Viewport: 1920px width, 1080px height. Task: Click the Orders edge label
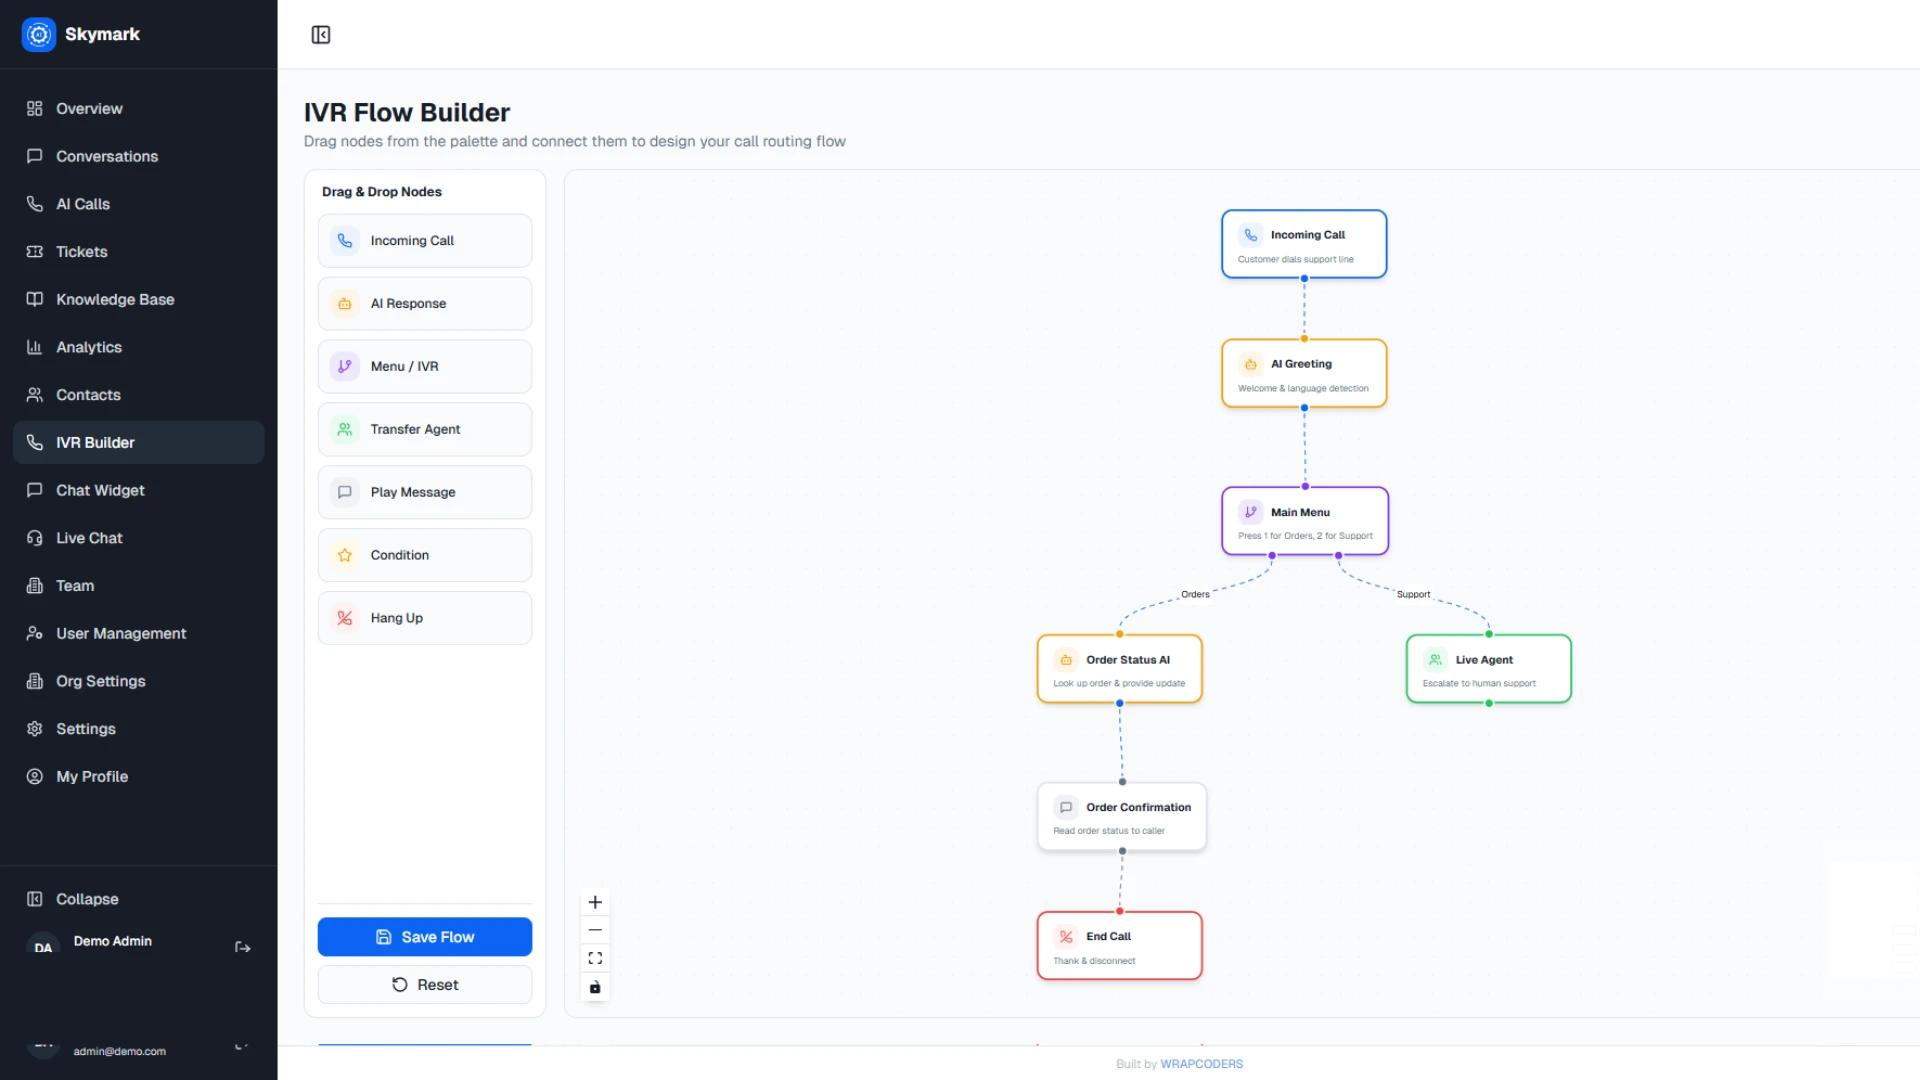click(1195, 595)
